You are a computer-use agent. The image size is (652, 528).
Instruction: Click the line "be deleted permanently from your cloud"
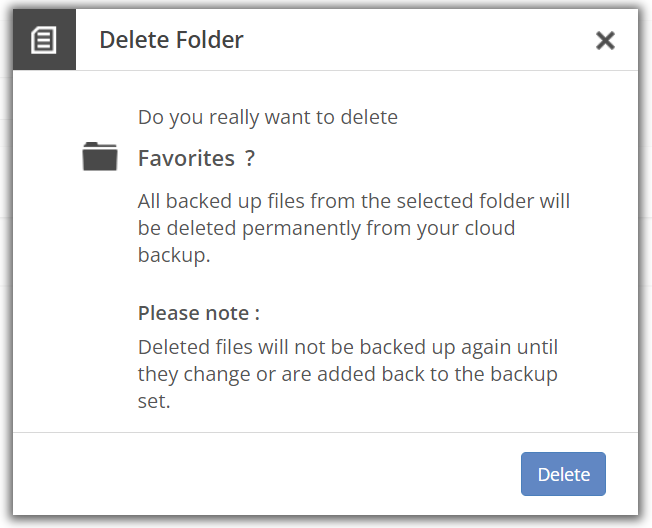click(326, 228)
